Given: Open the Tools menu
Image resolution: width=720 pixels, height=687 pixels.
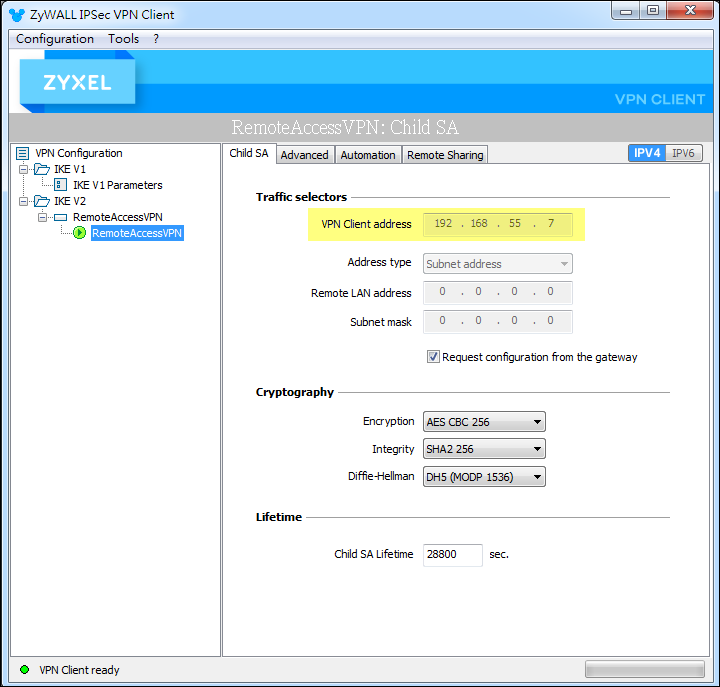Looking at the screenshot, I should click(x=124, y=39).
